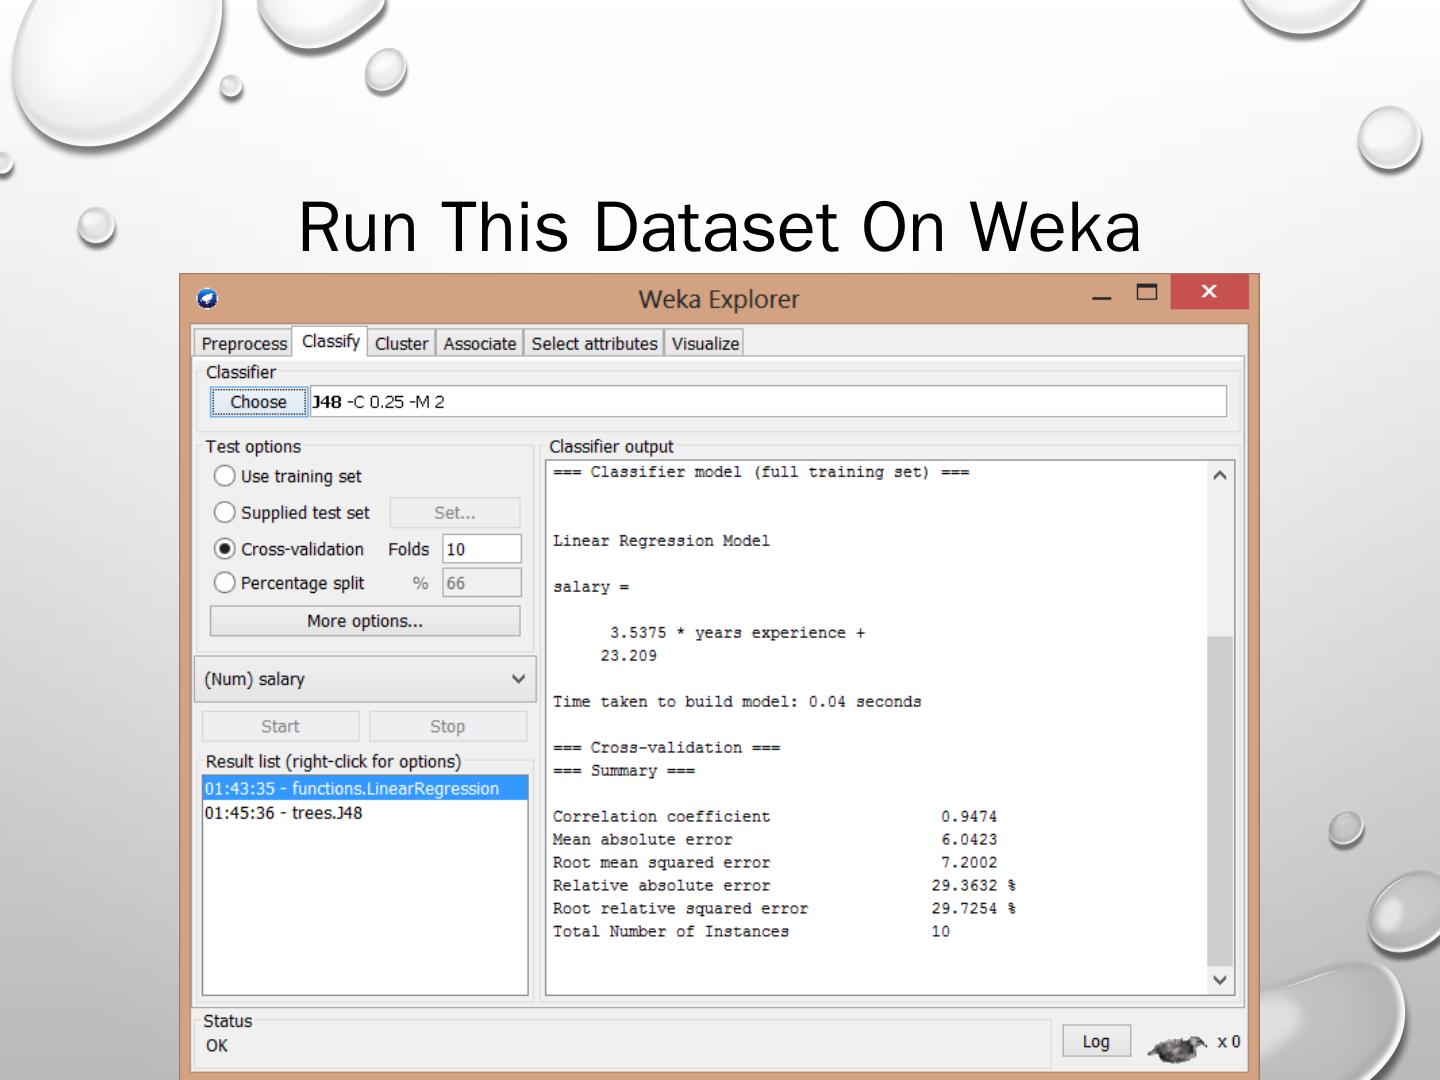Click the Weka bird logo icon in title bar

coord(208,298)
